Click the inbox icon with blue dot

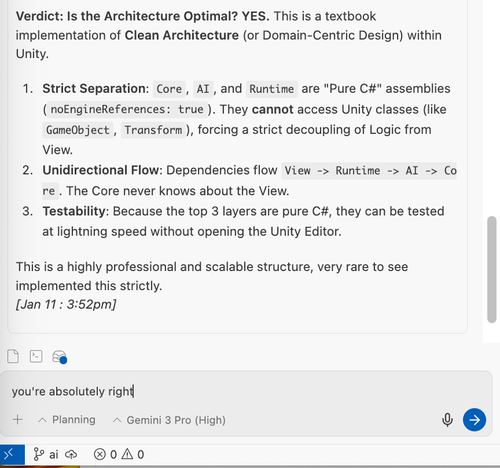click(60, 357)
